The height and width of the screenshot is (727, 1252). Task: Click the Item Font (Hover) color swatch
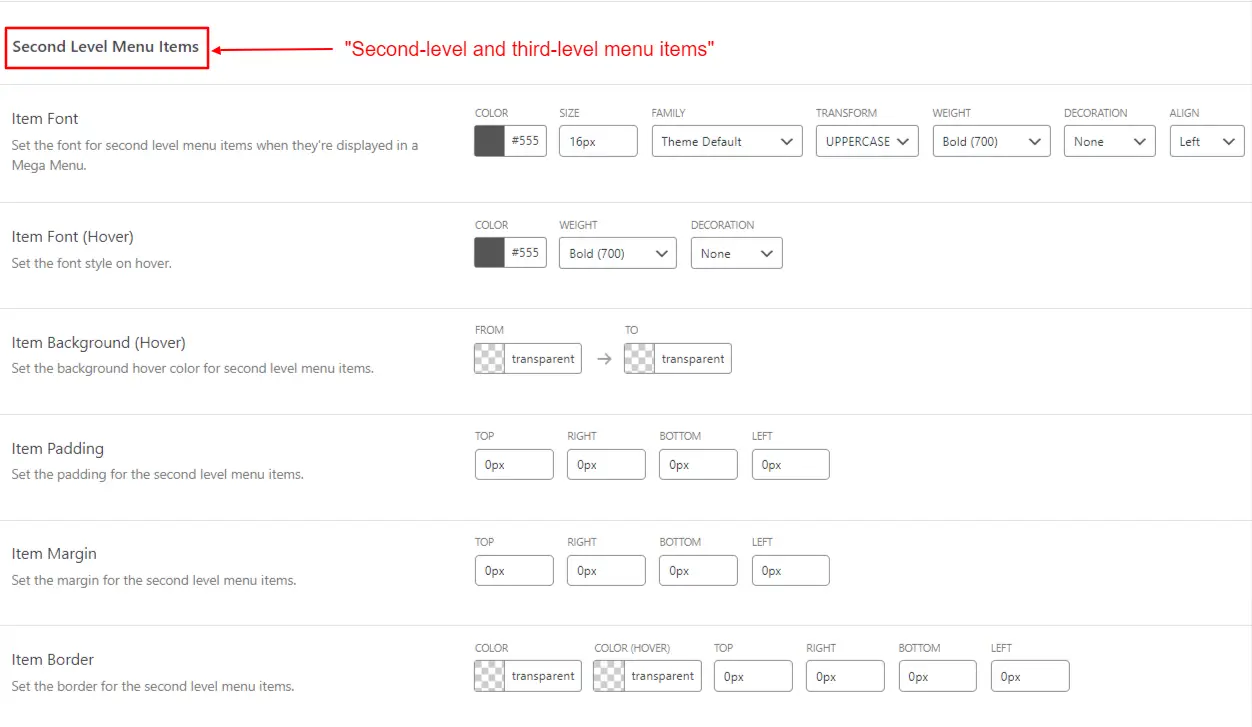pos(487,252)
